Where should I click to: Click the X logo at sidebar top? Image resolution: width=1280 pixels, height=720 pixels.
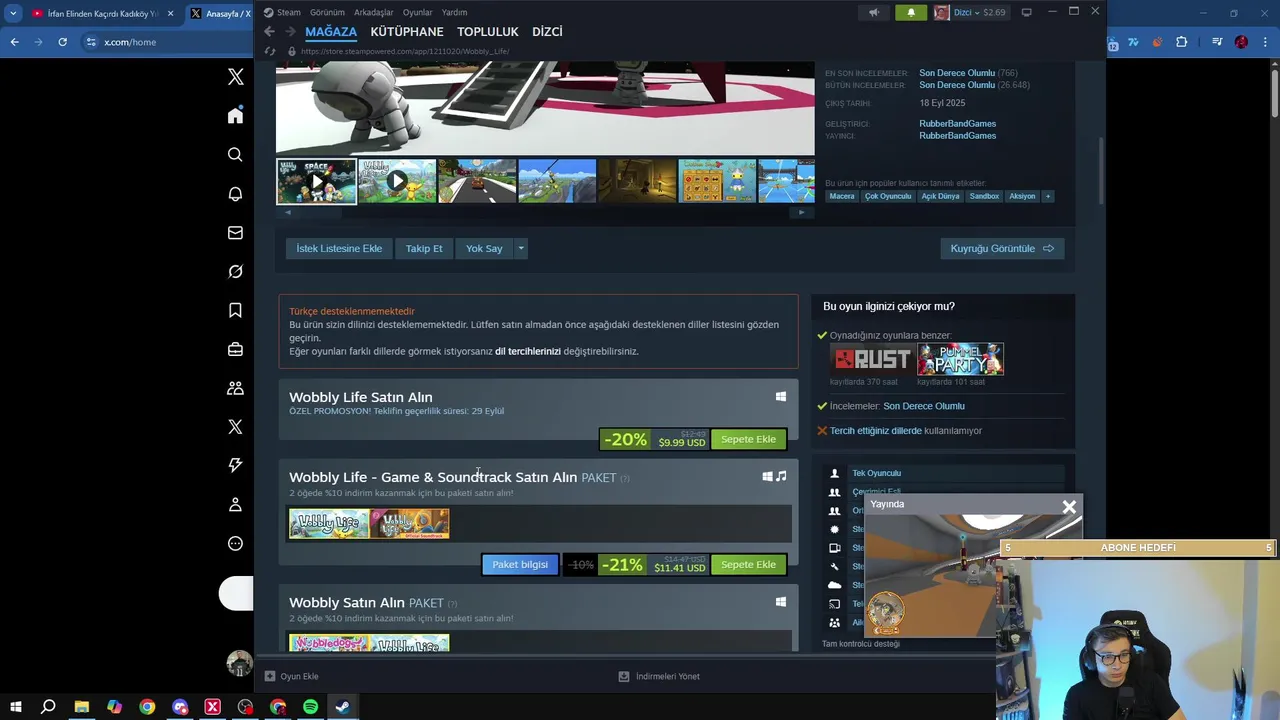tap(235, 76)
